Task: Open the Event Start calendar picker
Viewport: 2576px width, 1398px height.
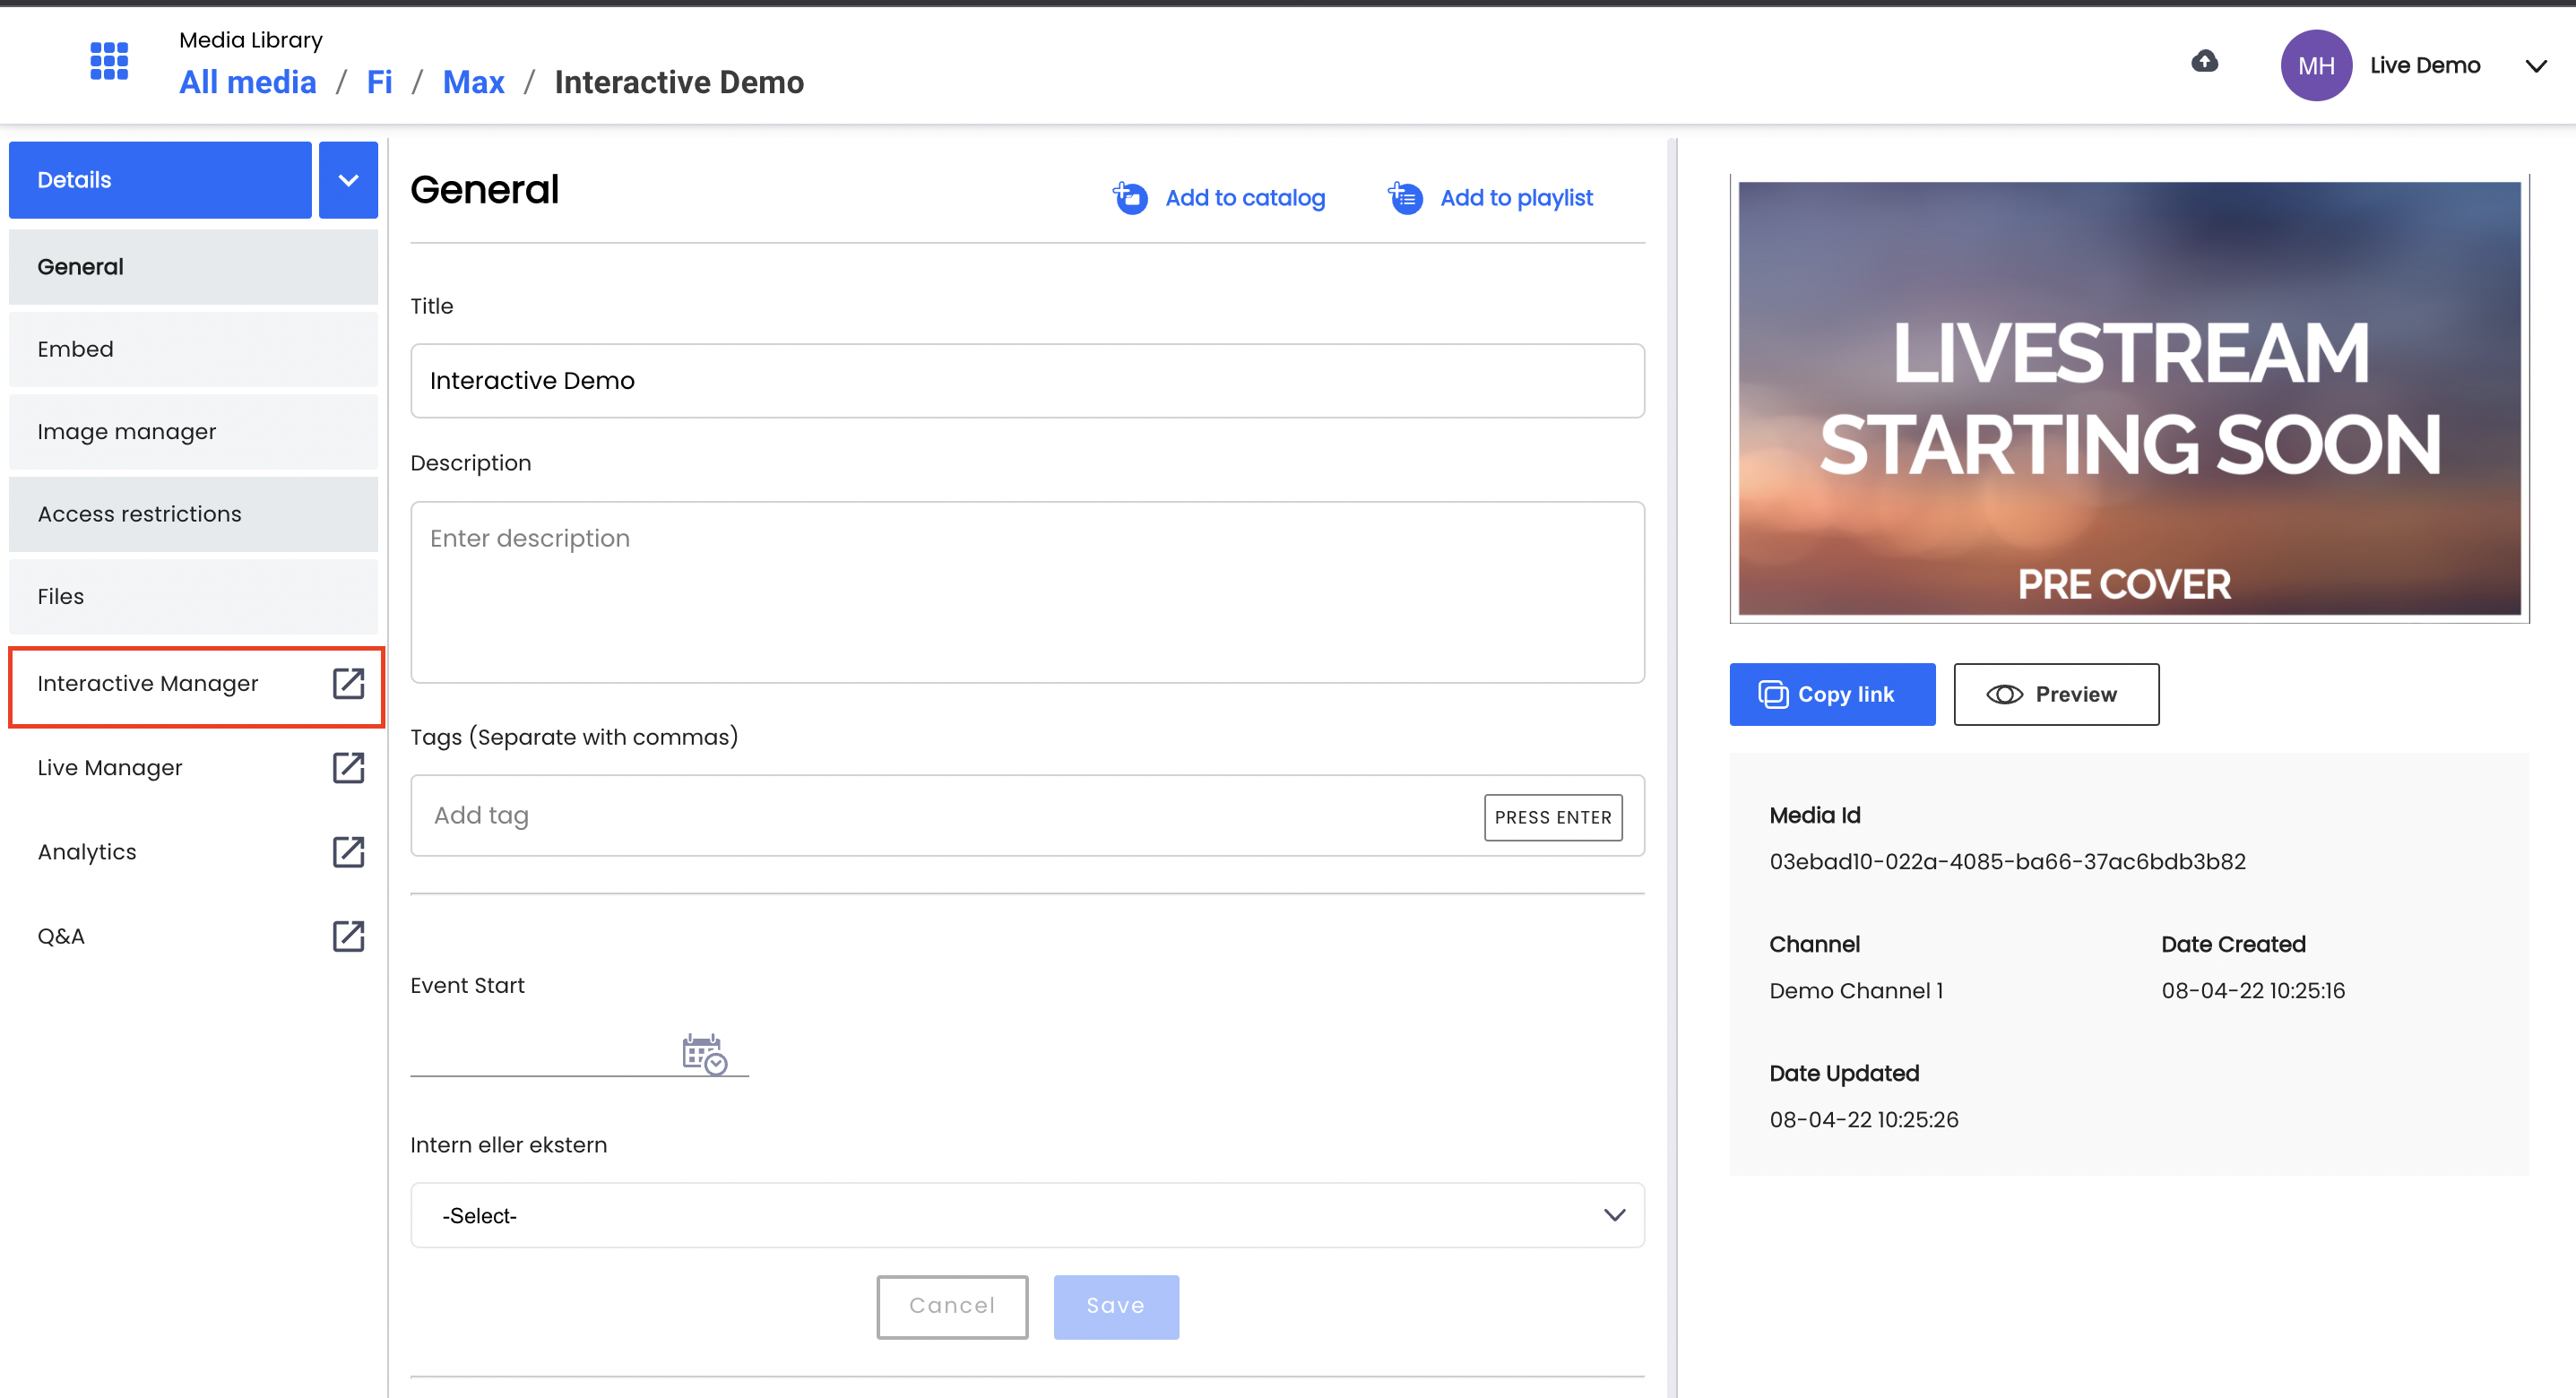Action: coord(704,1054)
